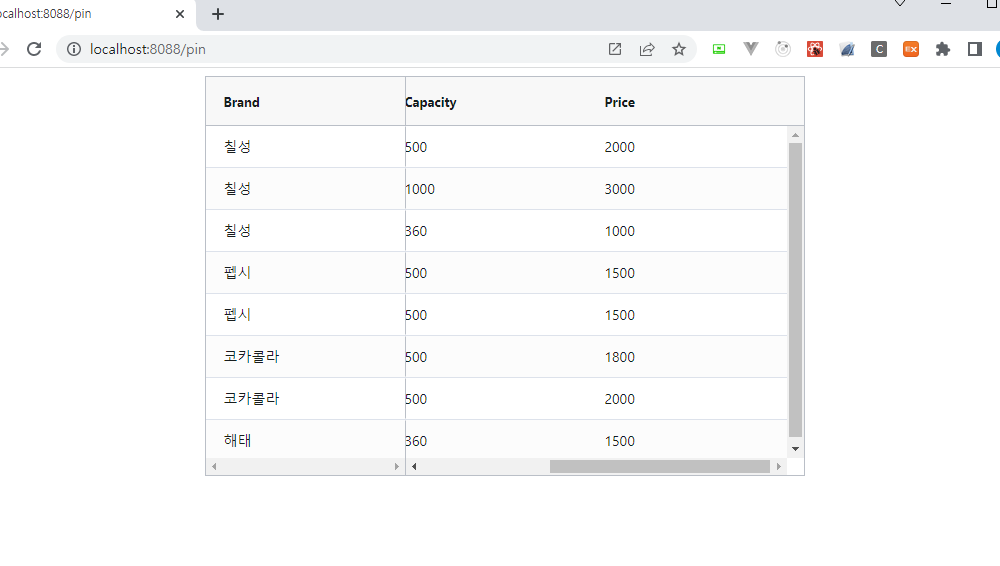
Task: Reload the page with the refresh icon
Action: click(x=34, y=49)
